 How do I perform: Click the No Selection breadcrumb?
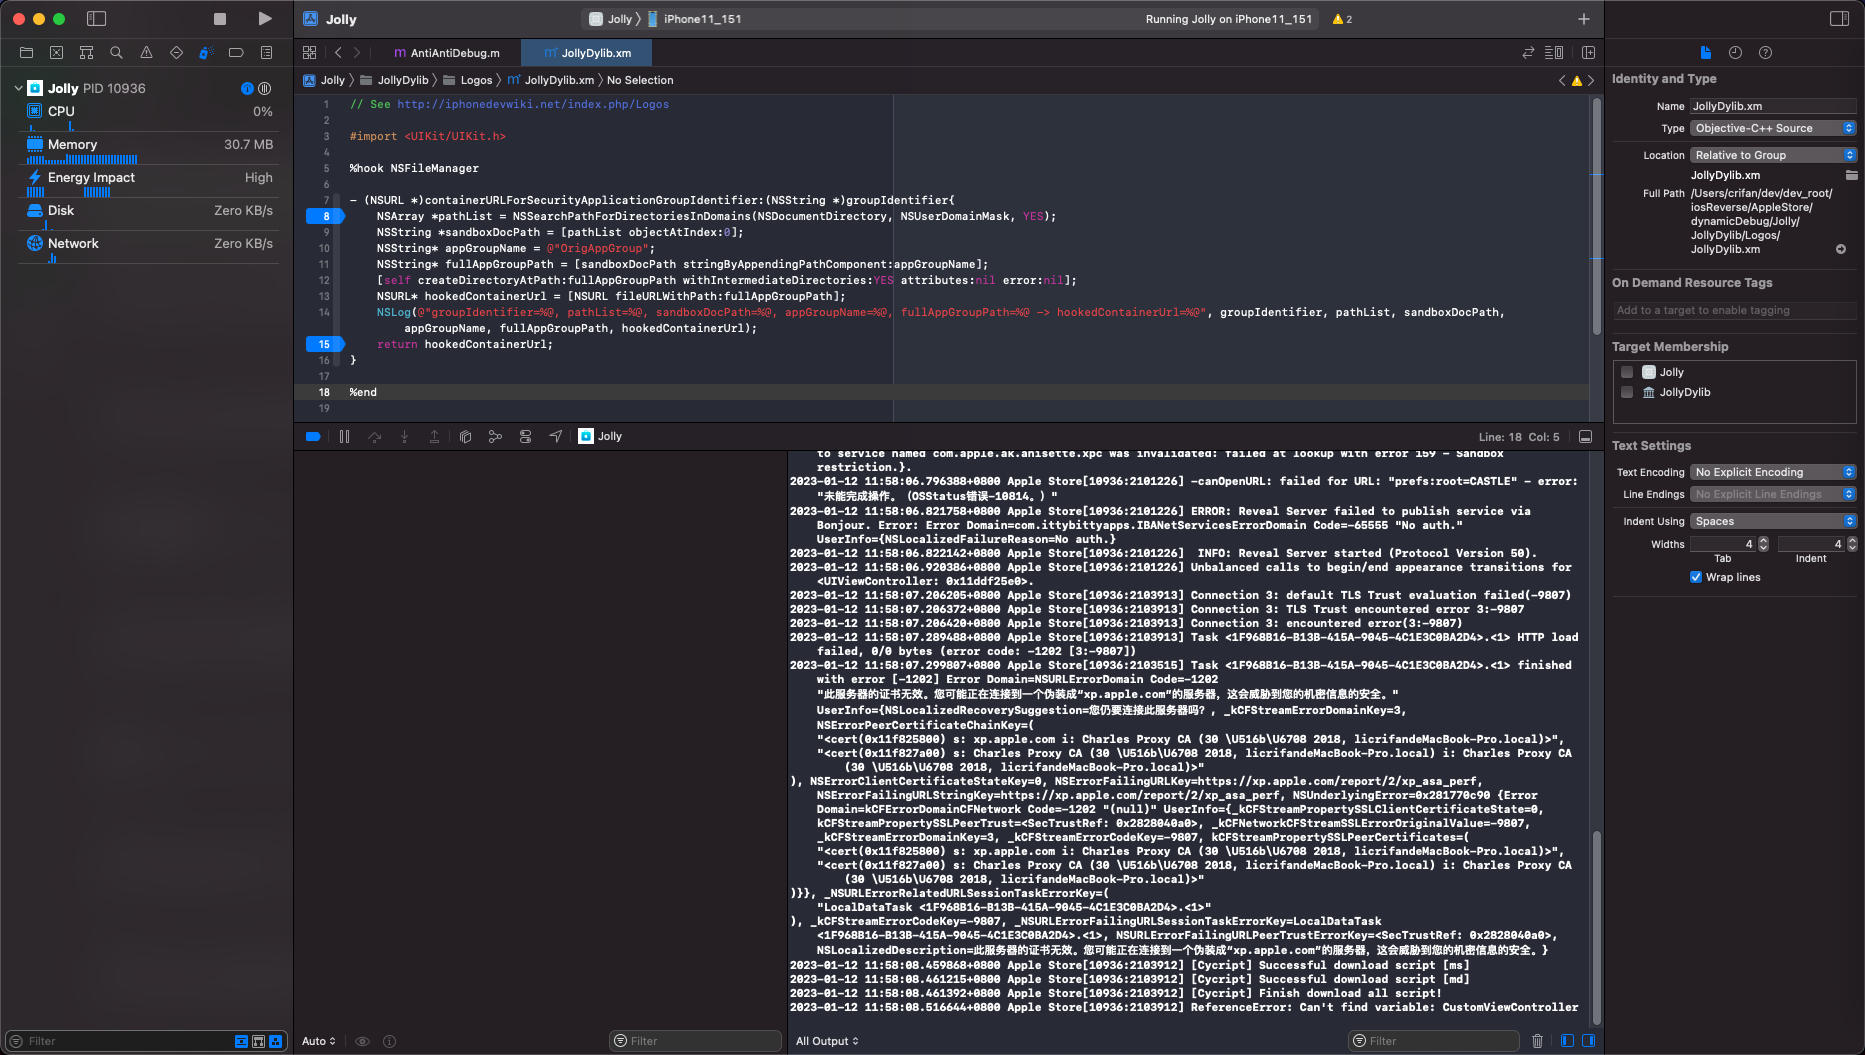640,80
